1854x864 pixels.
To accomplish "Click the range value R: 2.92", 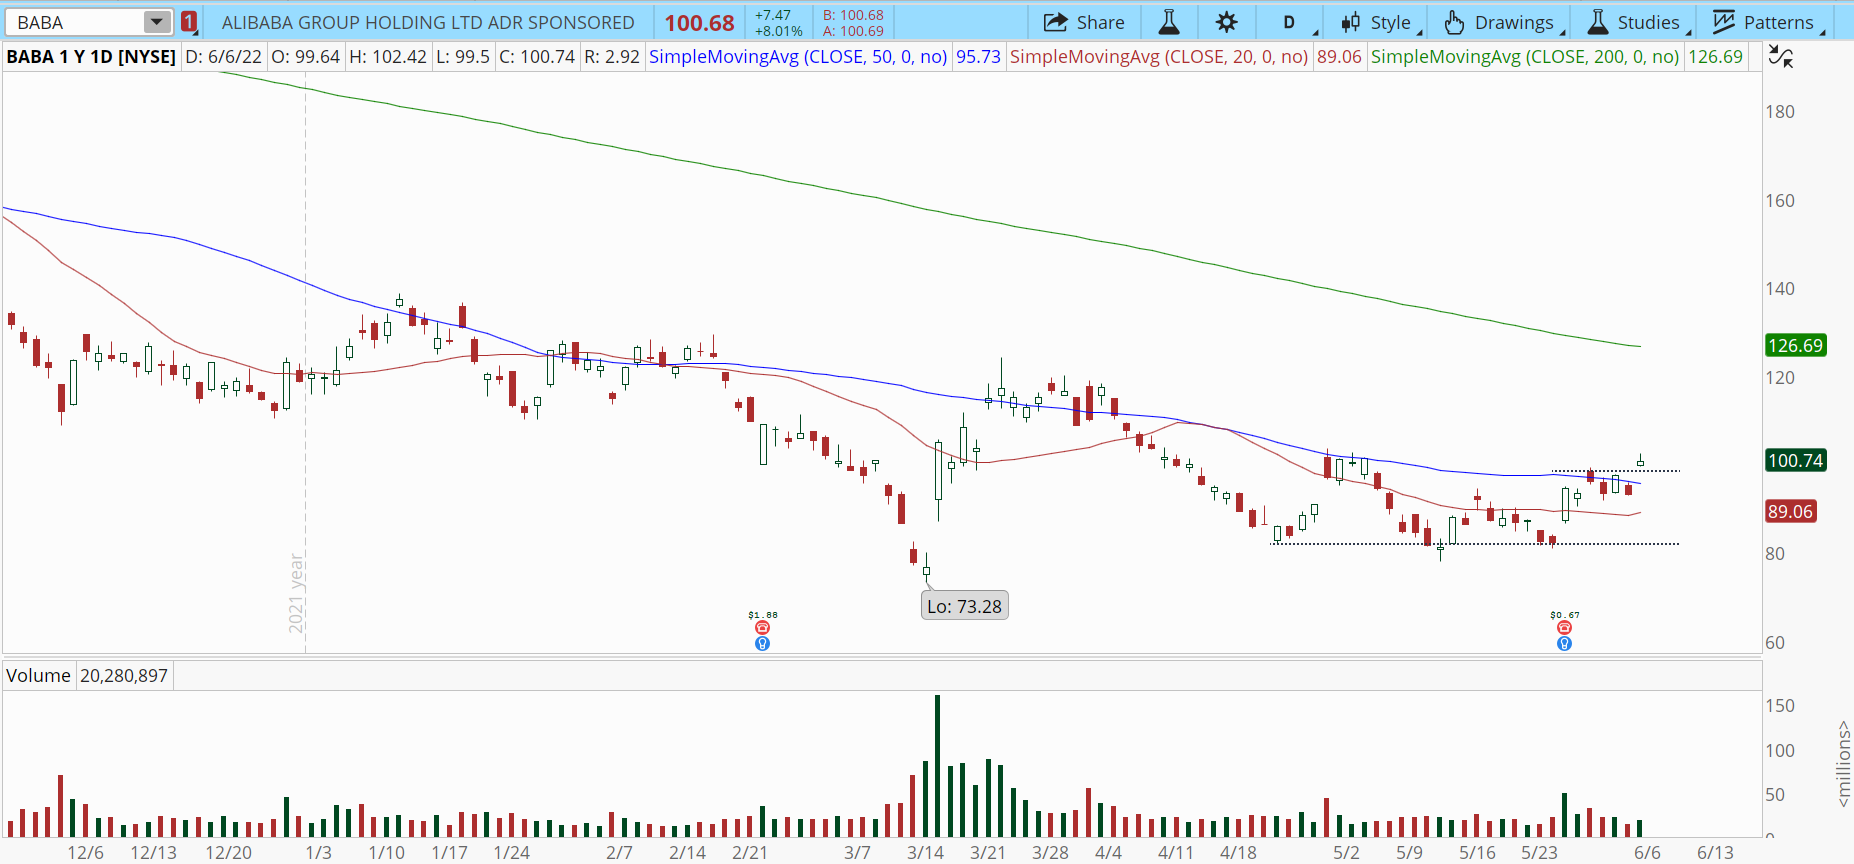I will click(x=612, y=57).
